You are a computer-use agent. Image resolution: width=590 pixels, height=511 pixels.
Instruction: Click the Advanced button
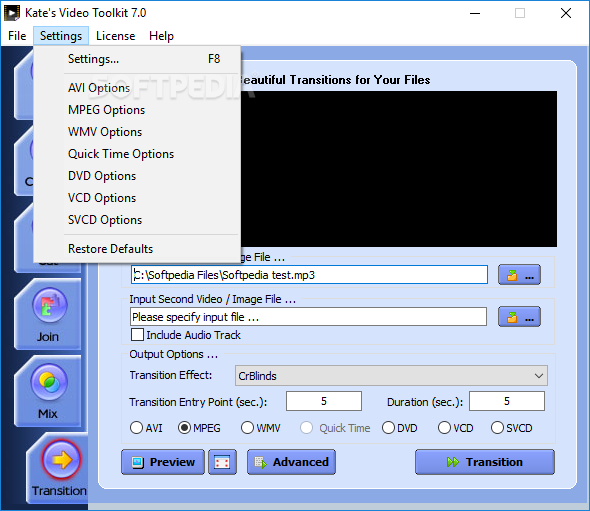pos(291,462)
